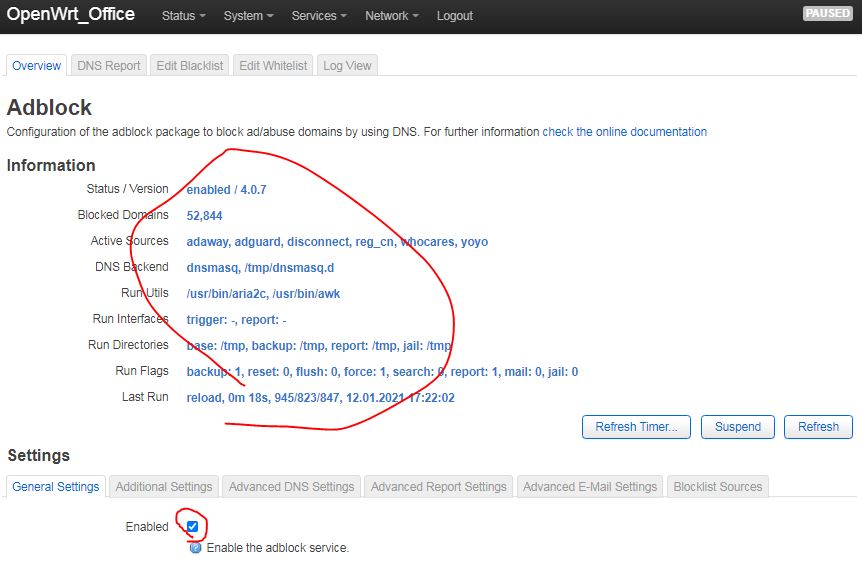Open the Edit Whitelist tab
Image resolution: width=862 pixels, height=568 pixels.
(272, 65)
